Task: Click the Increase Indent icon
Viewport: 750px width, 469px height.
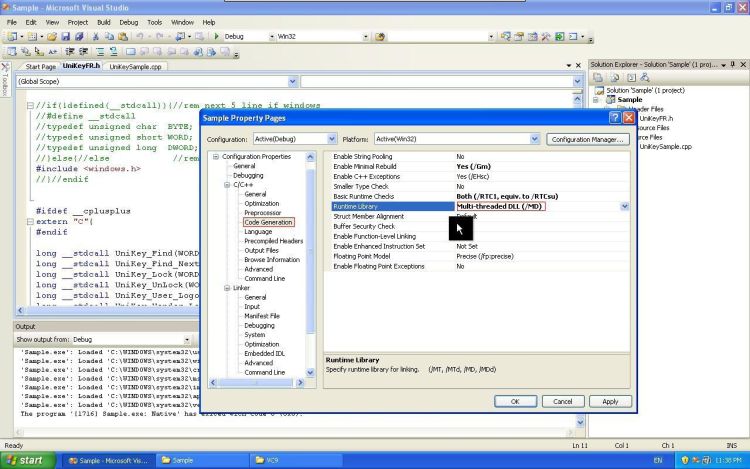Action: 84,52
